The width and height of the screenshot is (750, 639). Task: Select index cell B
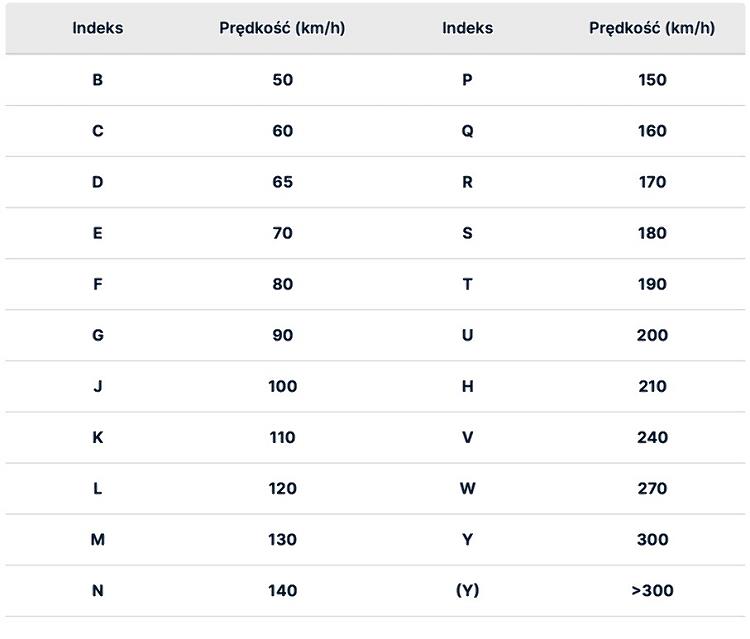click(x=97, y=80)
